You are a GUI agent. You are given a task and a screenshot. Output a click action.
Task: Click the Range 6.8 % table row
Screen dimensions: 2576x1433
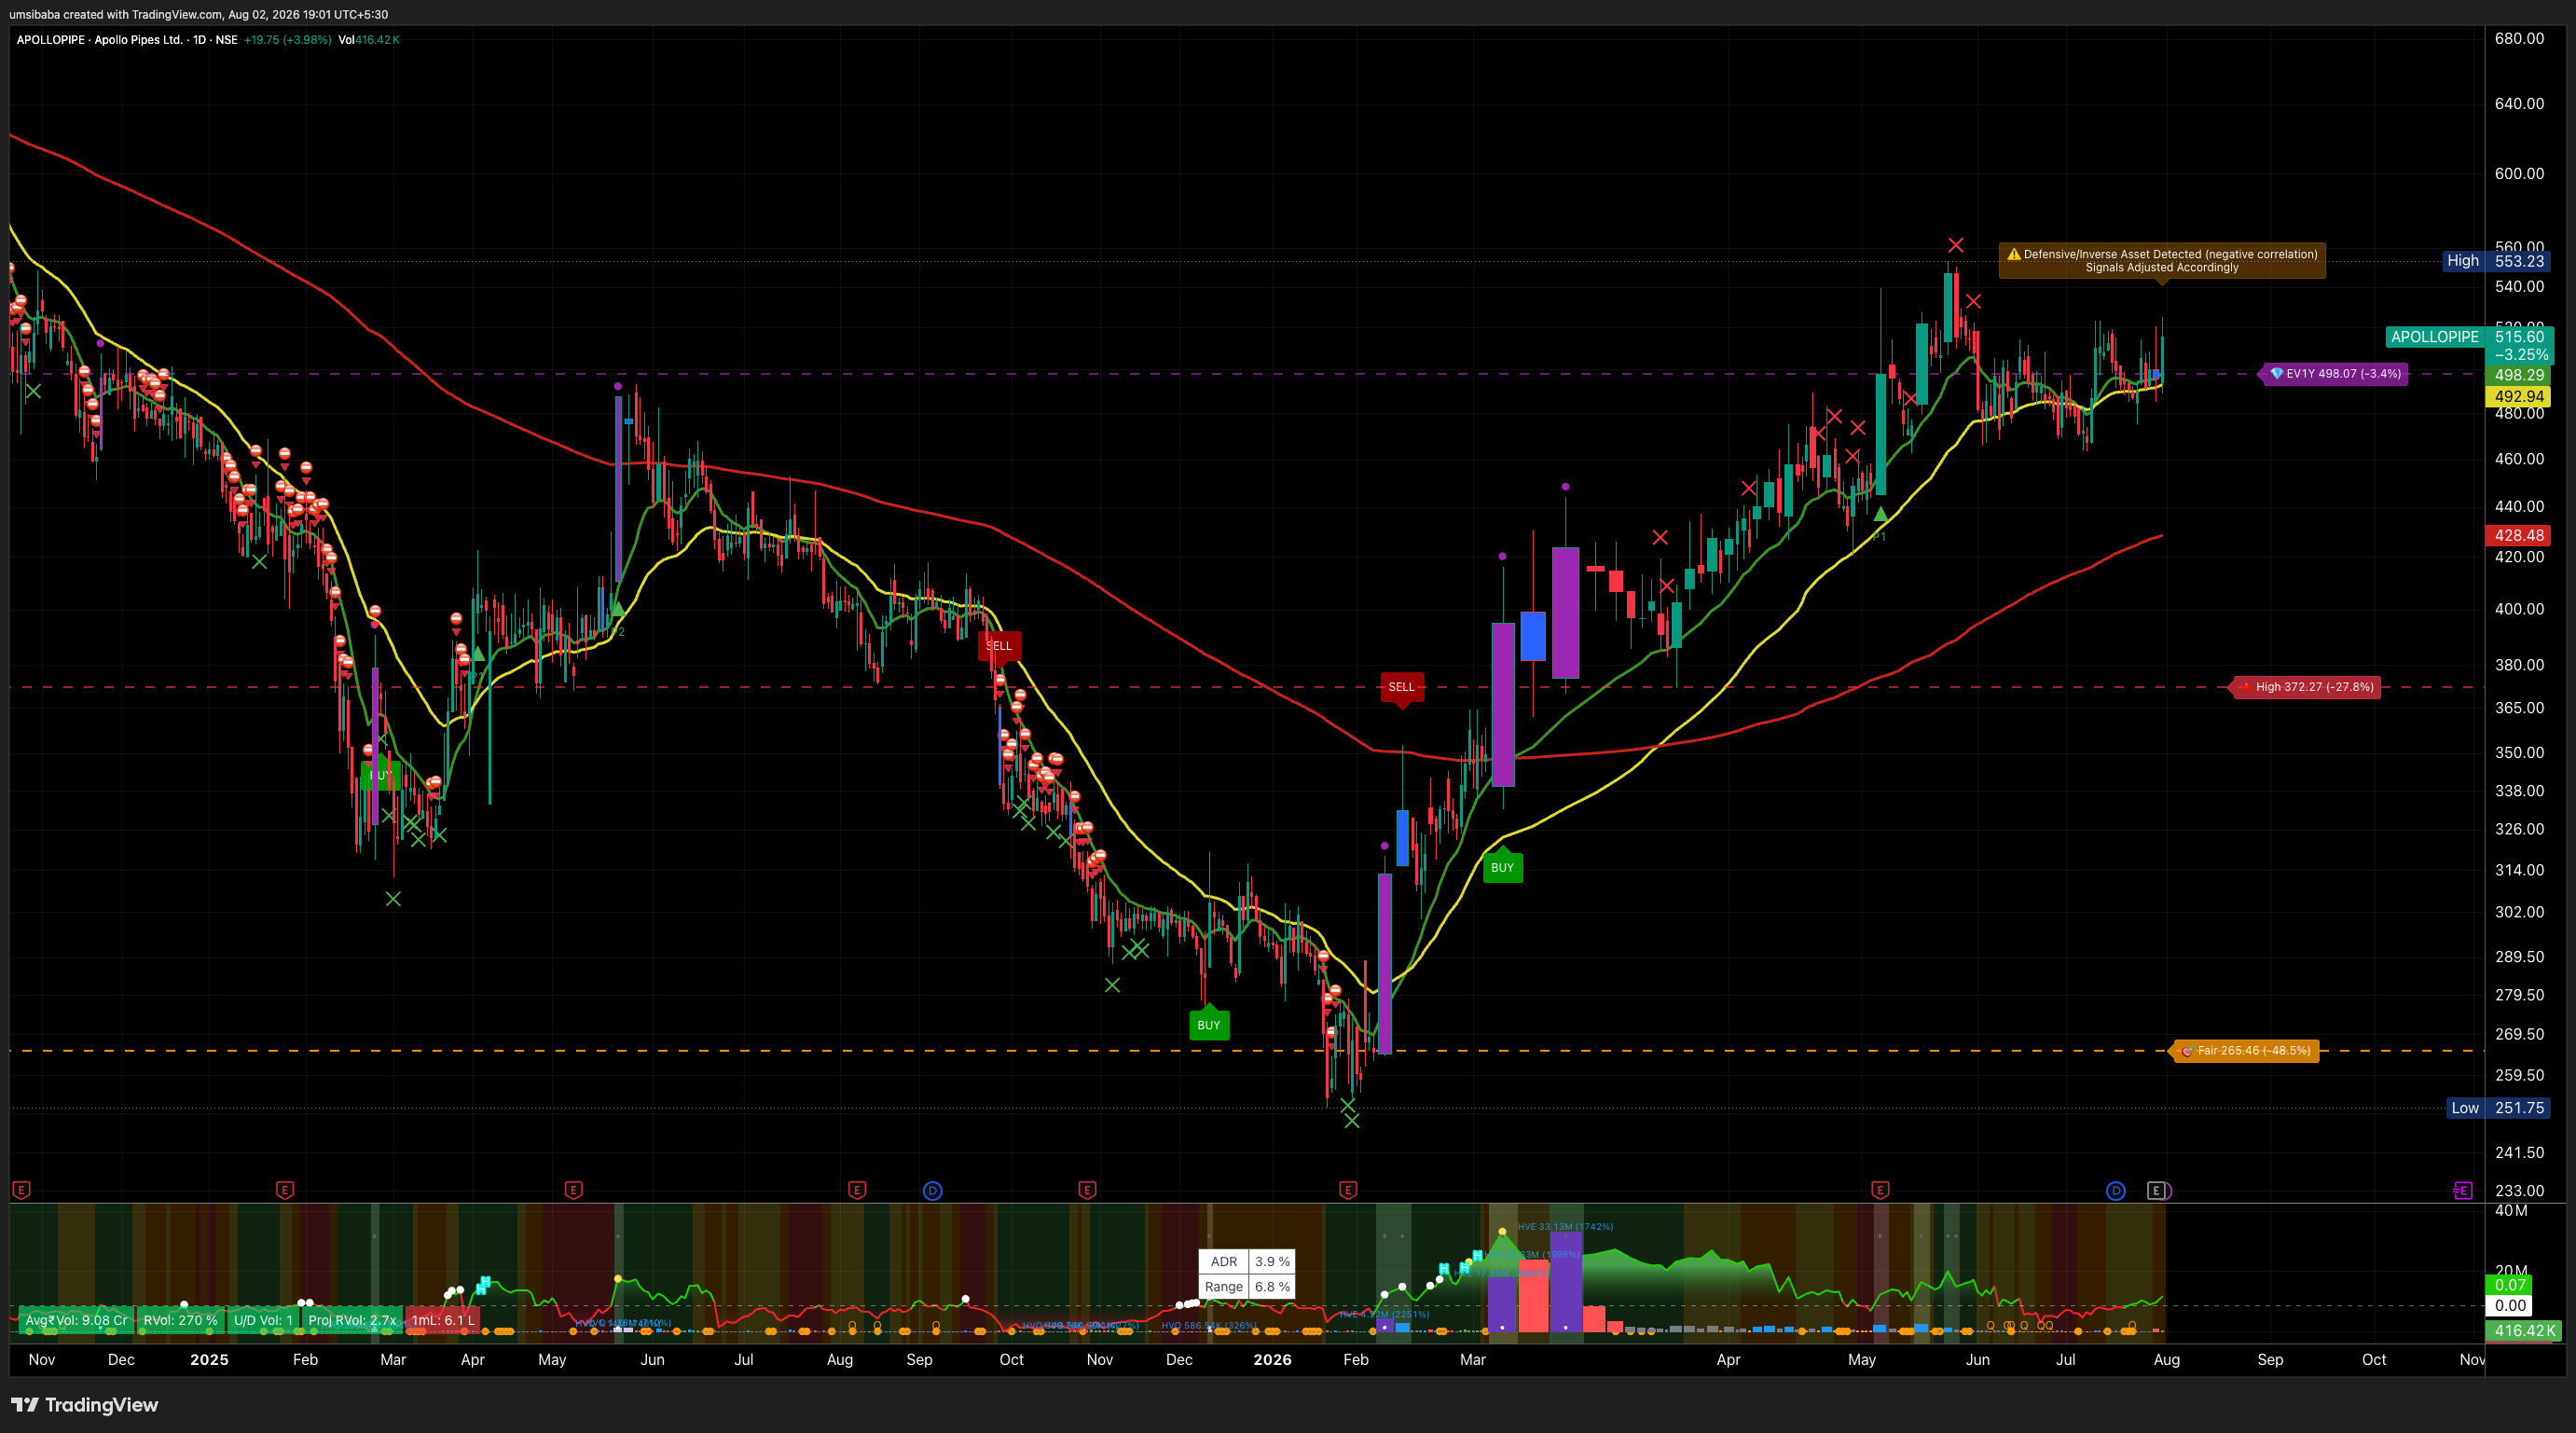[1247, 1287]
